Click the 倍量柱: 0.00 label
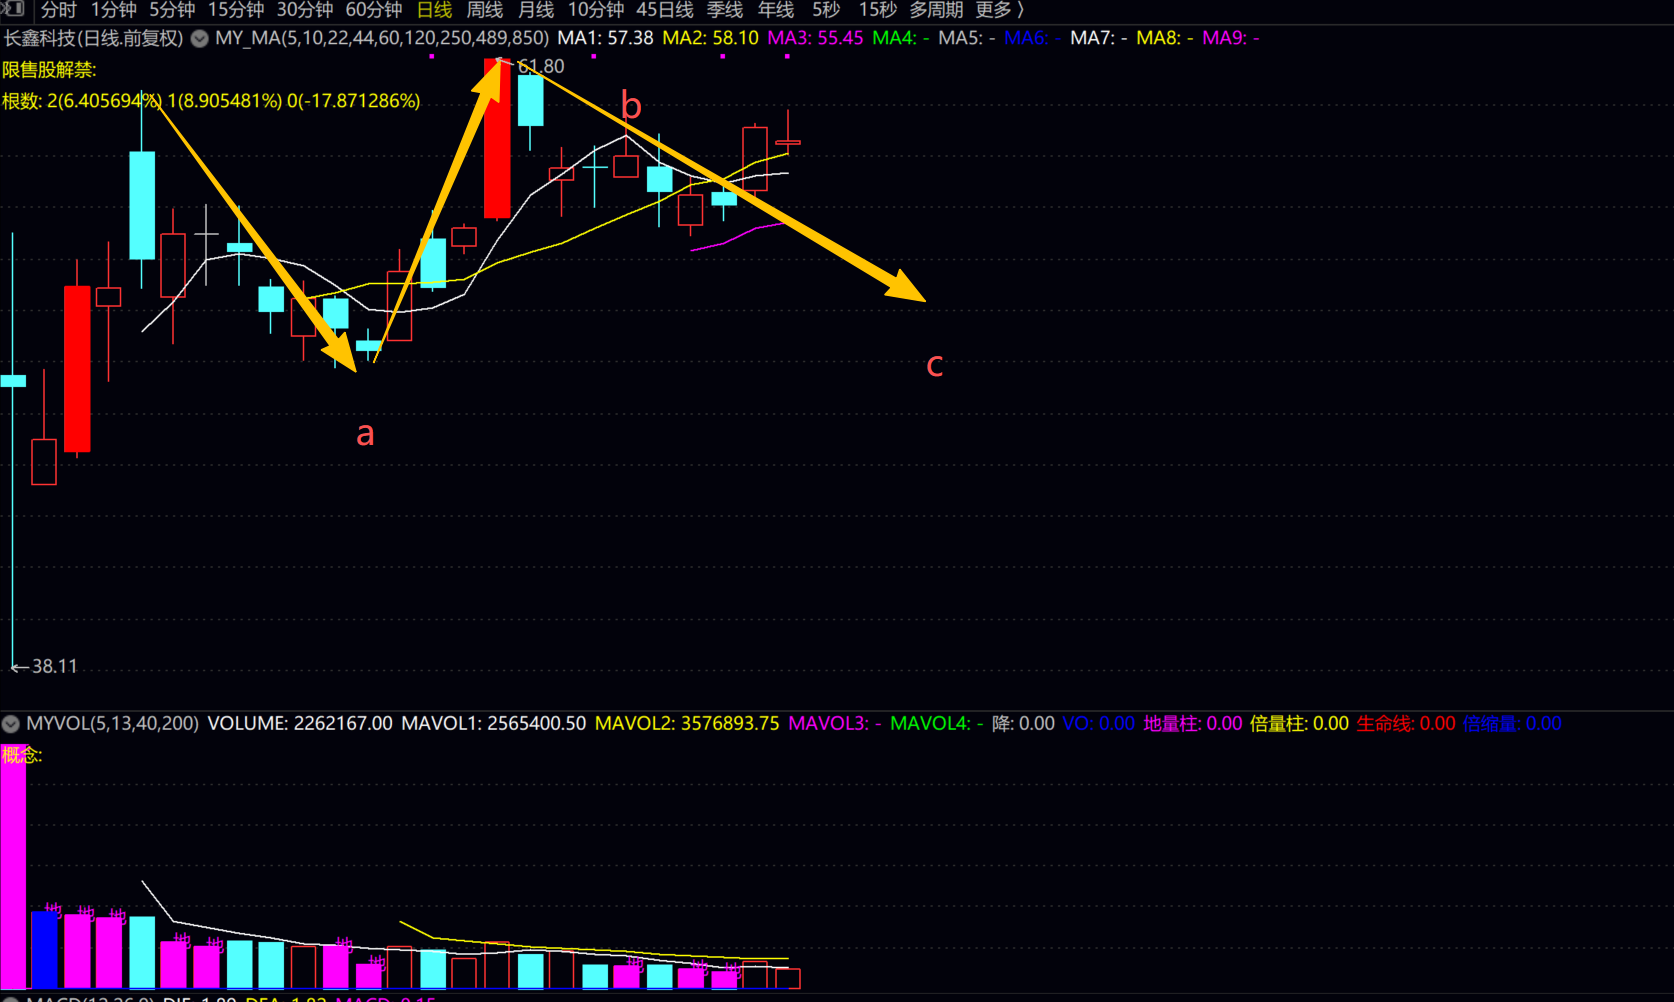Screen dimensions: 1674x1002 pyautogui.click(x=1299, y=723)
